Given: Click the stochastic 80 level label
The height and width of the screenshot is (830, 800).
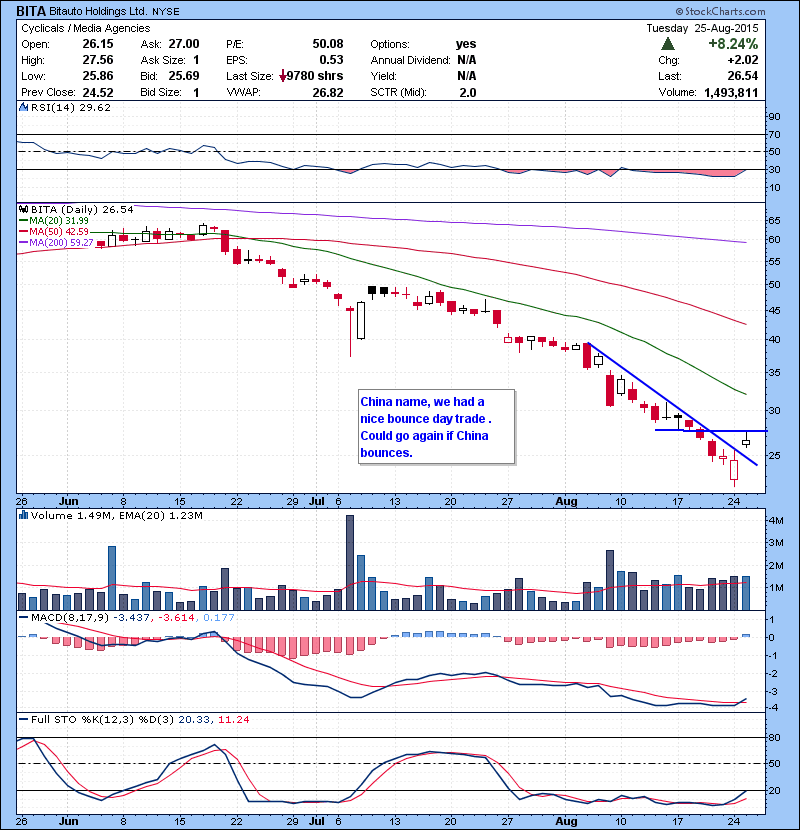Looking at the screenshot, I should click(x=774, y=737).
